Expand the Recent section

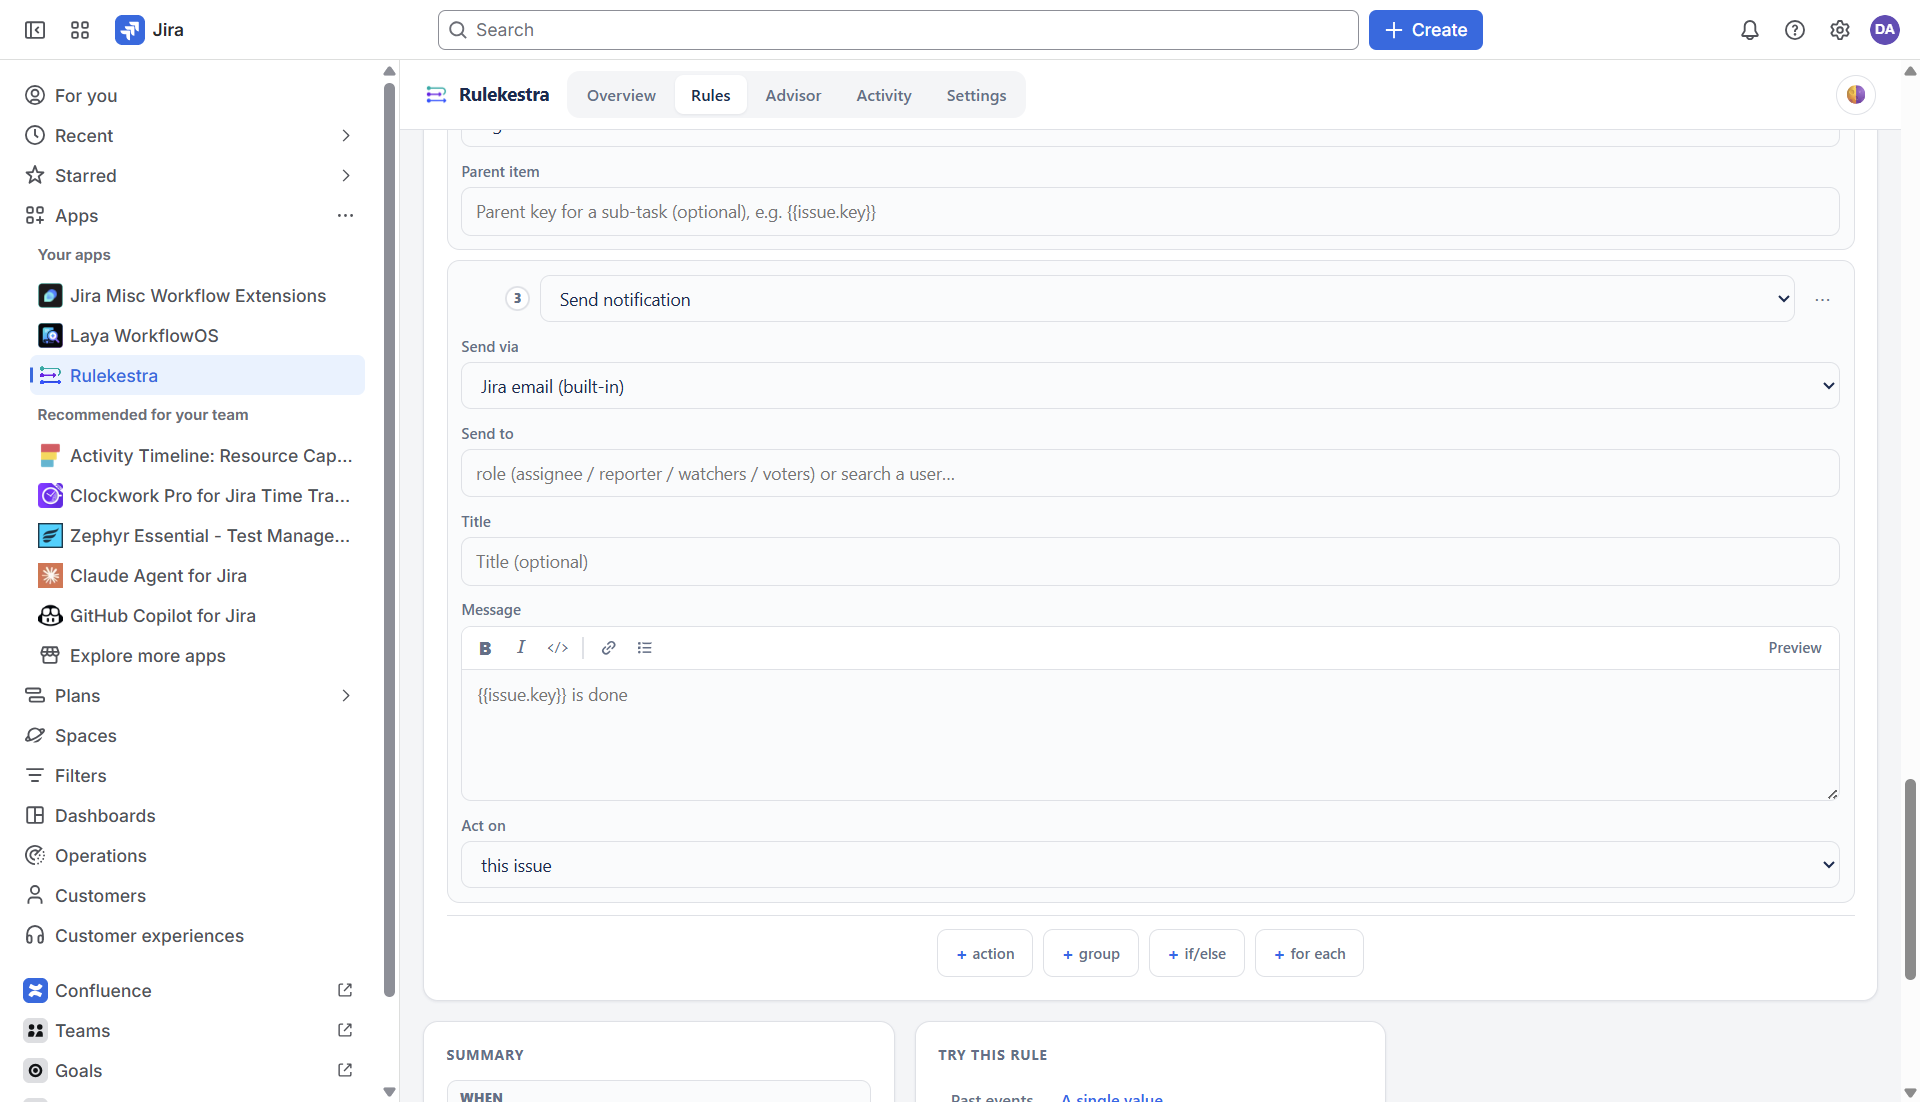pyautogui.click(x=346, y=136)
